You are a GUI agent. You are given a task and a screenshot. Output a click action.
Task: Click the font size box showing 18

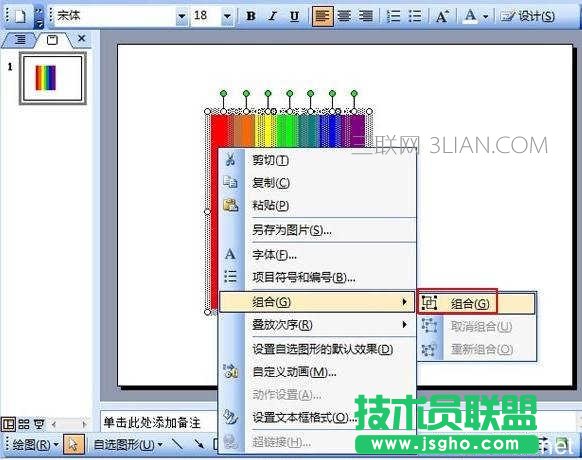pyautogui.click(x=206, y=16)
